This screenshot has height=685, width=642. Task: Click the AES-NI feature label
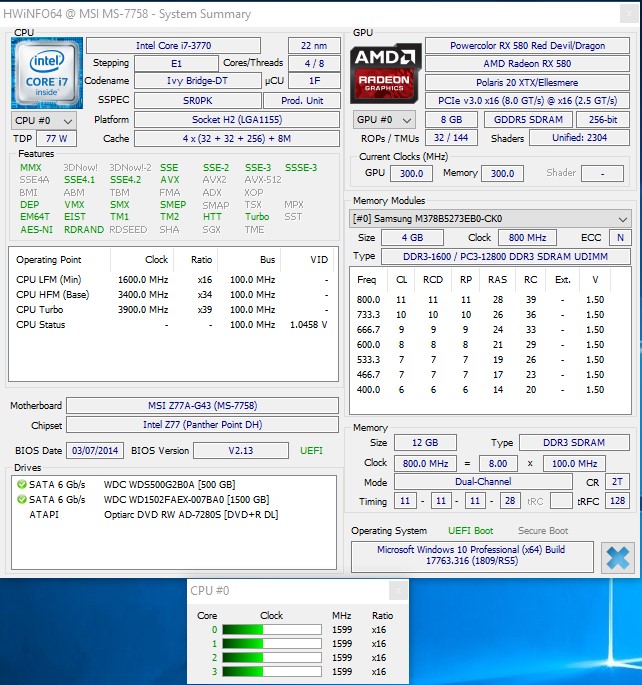pyautogui.click(x=36, y=229)
